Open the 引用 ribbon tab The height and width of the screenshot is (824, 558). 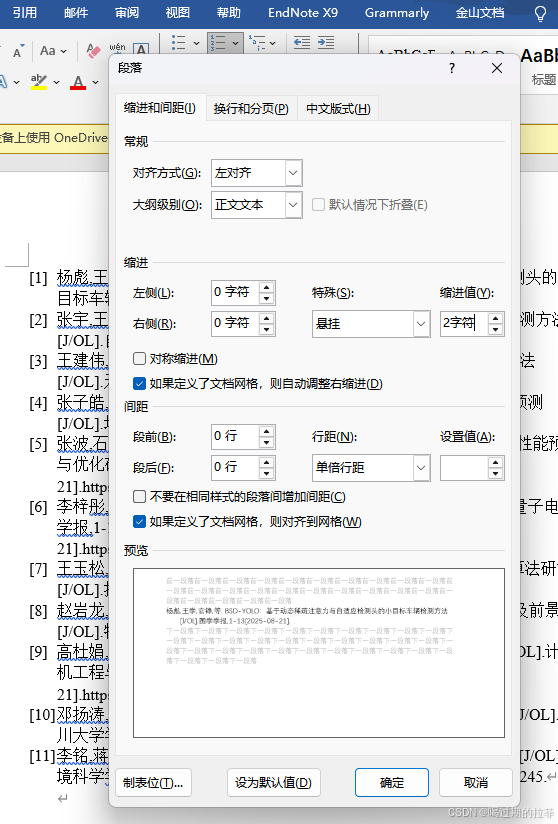point(25,13)
